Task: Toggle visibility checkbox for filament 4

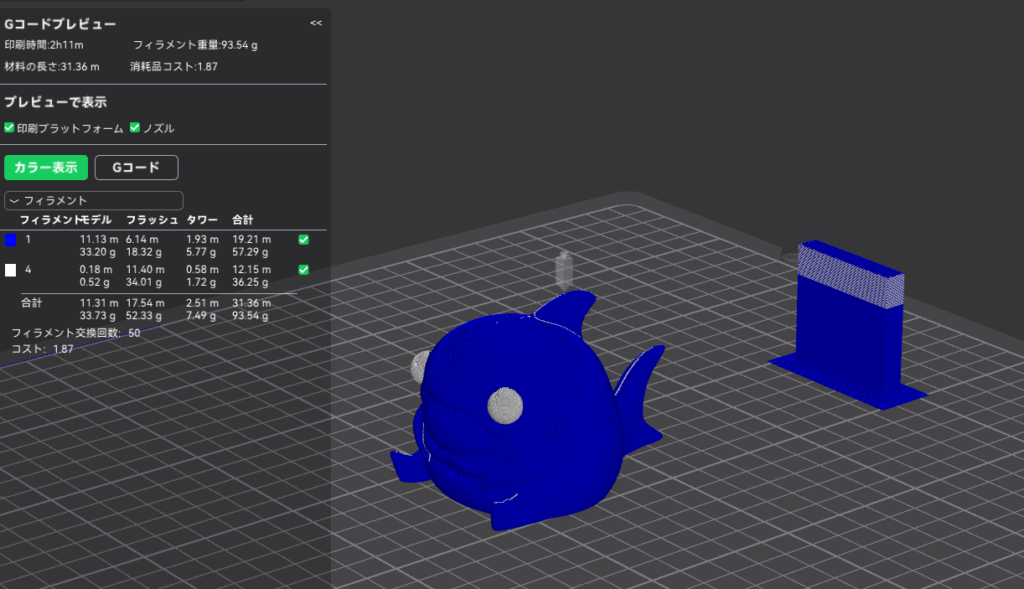Action: [304, 270]
